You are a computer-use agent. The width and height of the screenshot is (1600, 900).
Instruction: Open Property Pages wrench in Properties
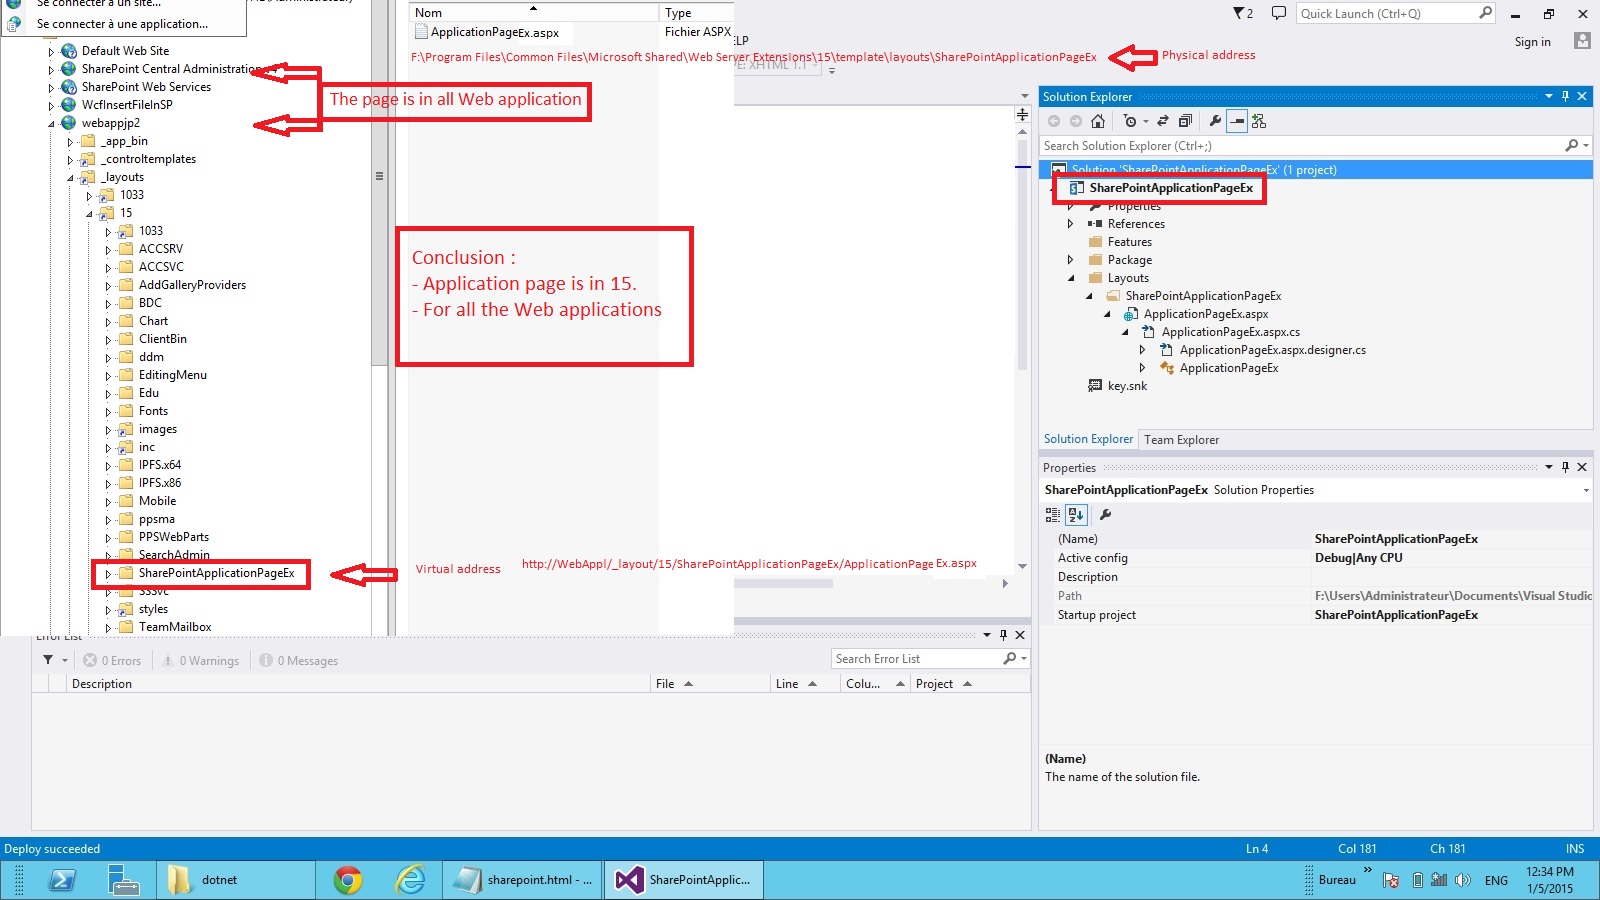pos(1105,515)
